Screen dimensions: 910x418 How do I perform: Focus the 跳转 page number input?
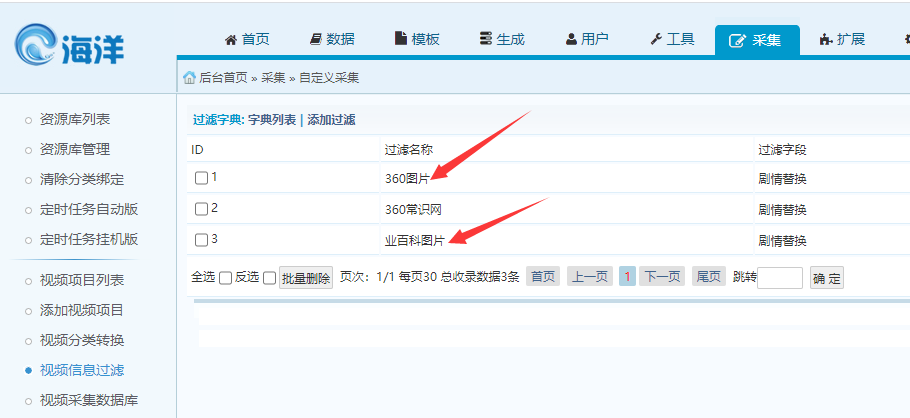click(780, 278)
